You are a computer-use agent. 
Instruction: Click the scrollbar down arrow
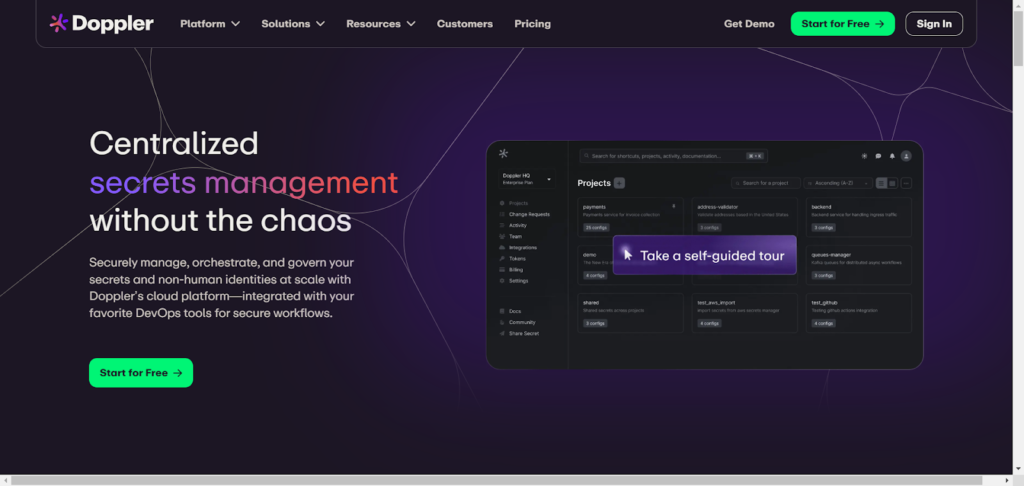click(x=1018, y=469)
